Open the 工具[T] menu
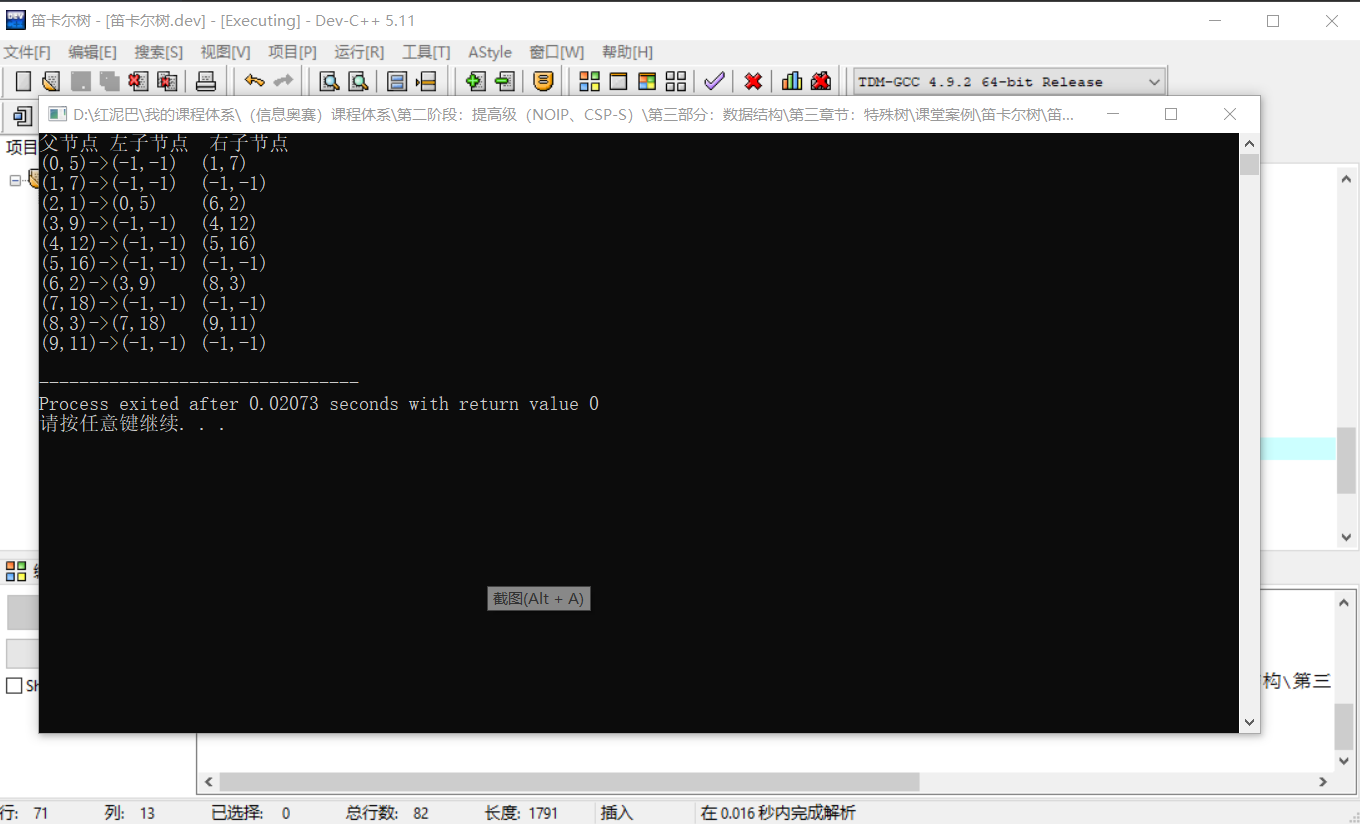The width and height of the screenshot is (1360, 824). coord(426,52)
